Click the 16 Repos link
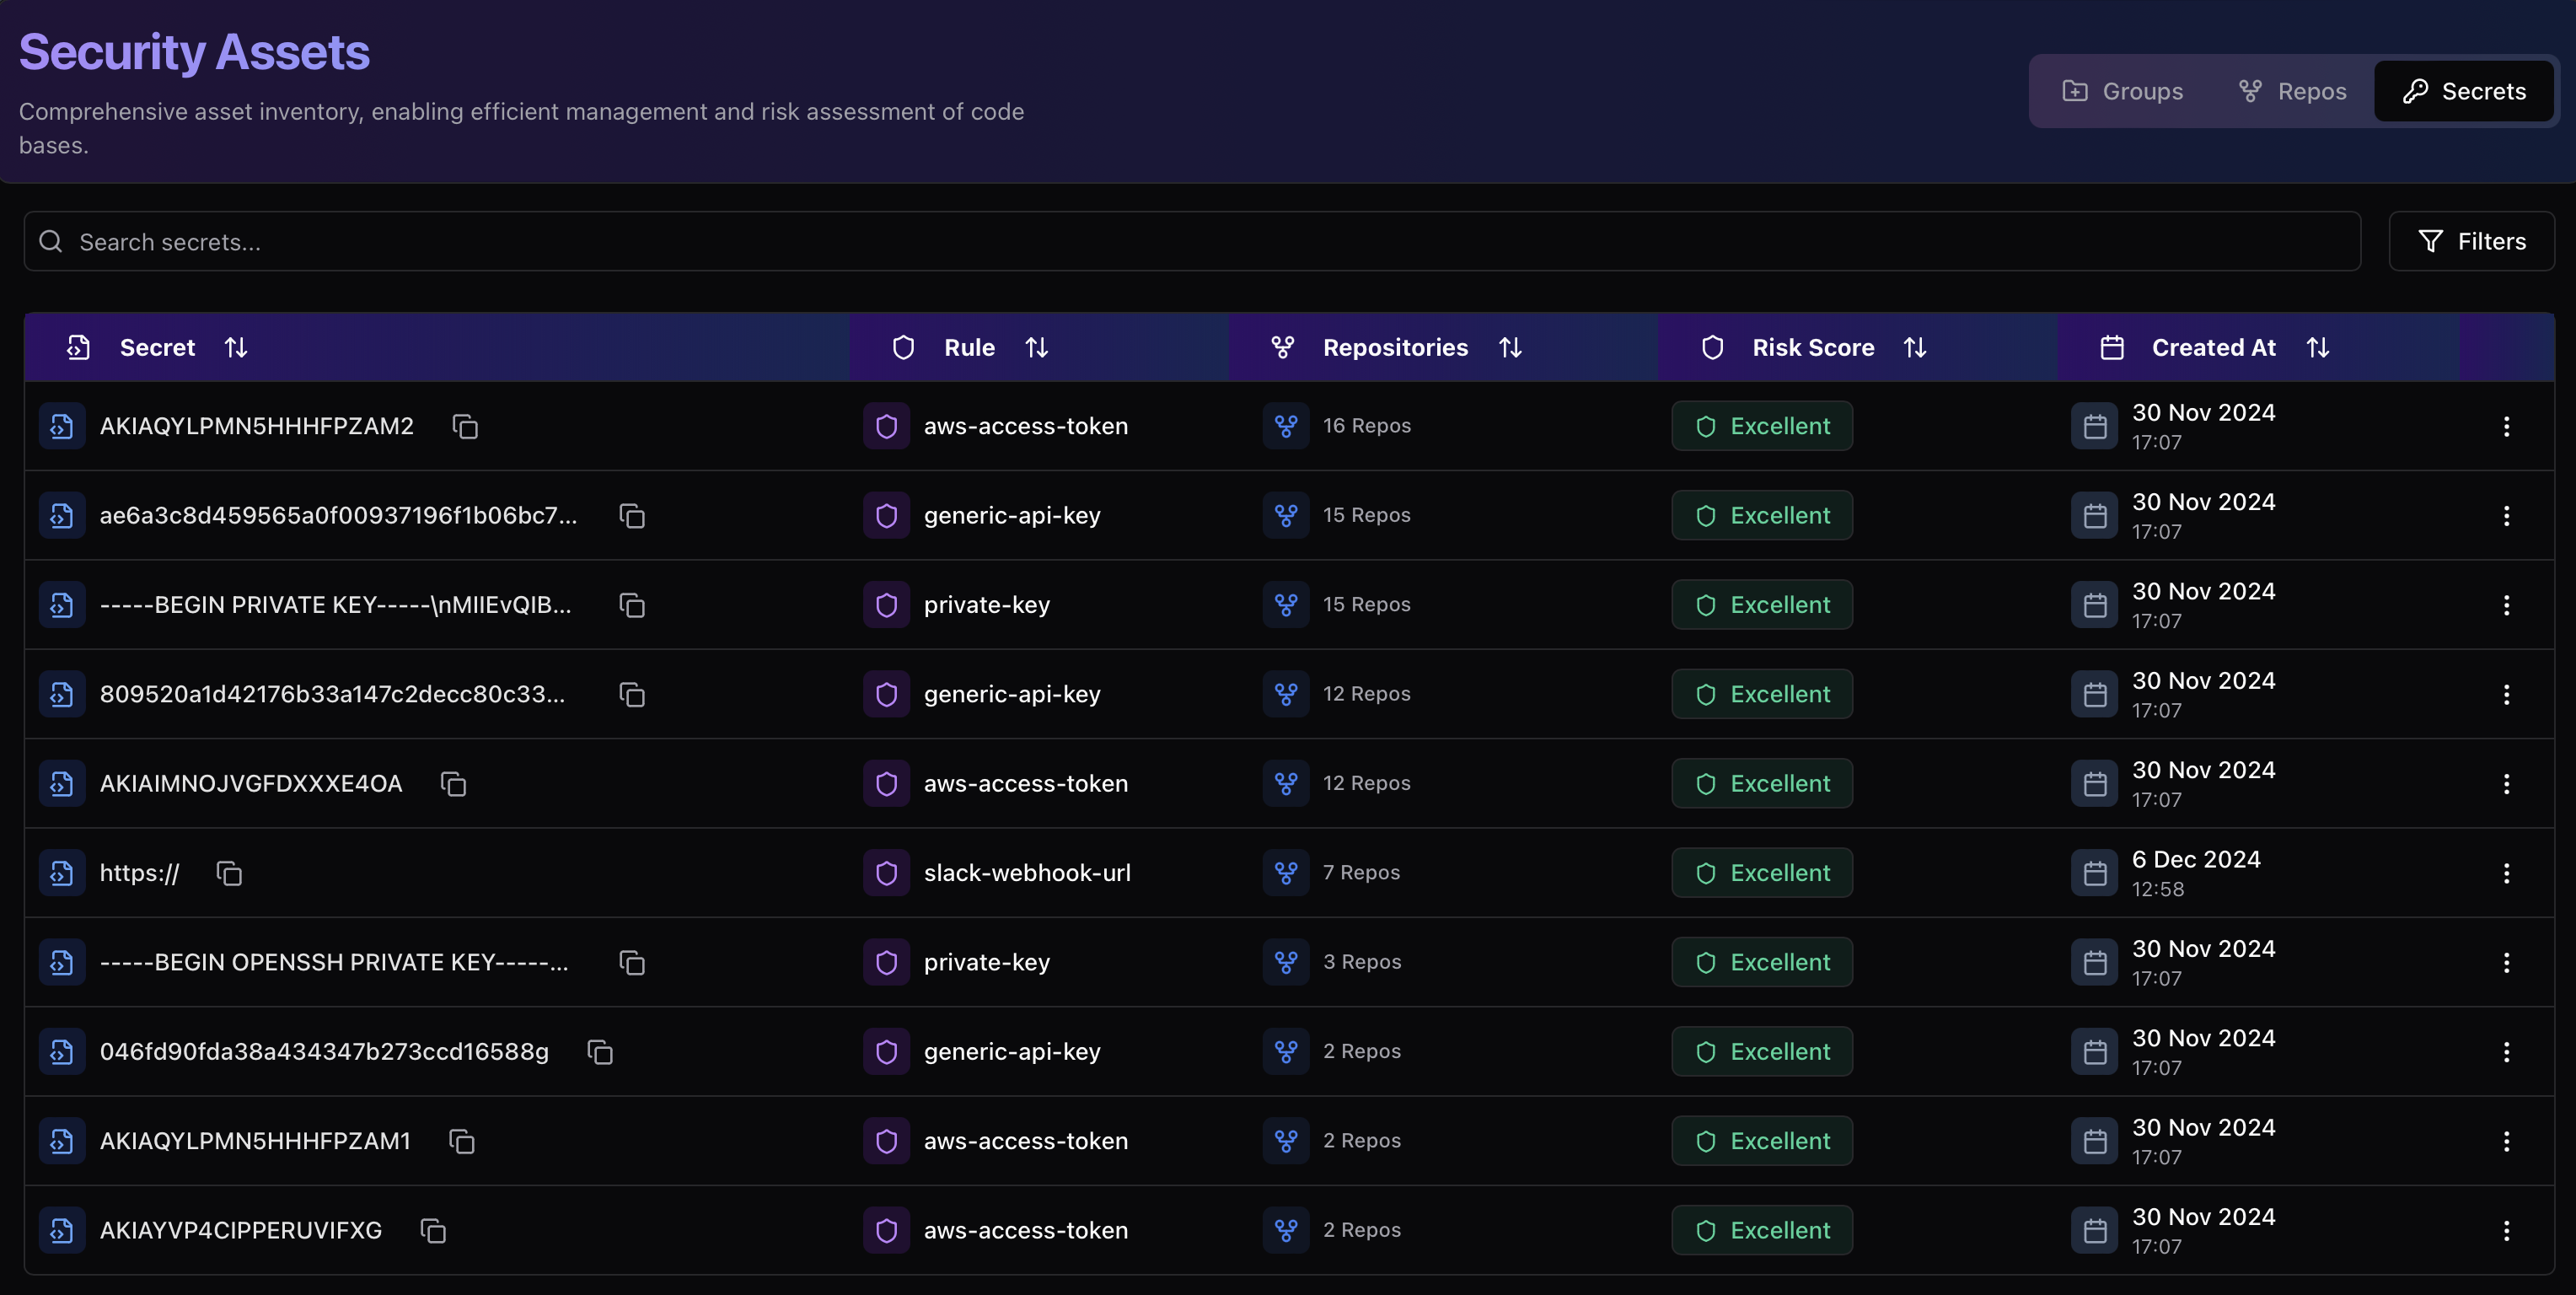Viewport: 2576px width, 1295px height. pos(1366,426)
